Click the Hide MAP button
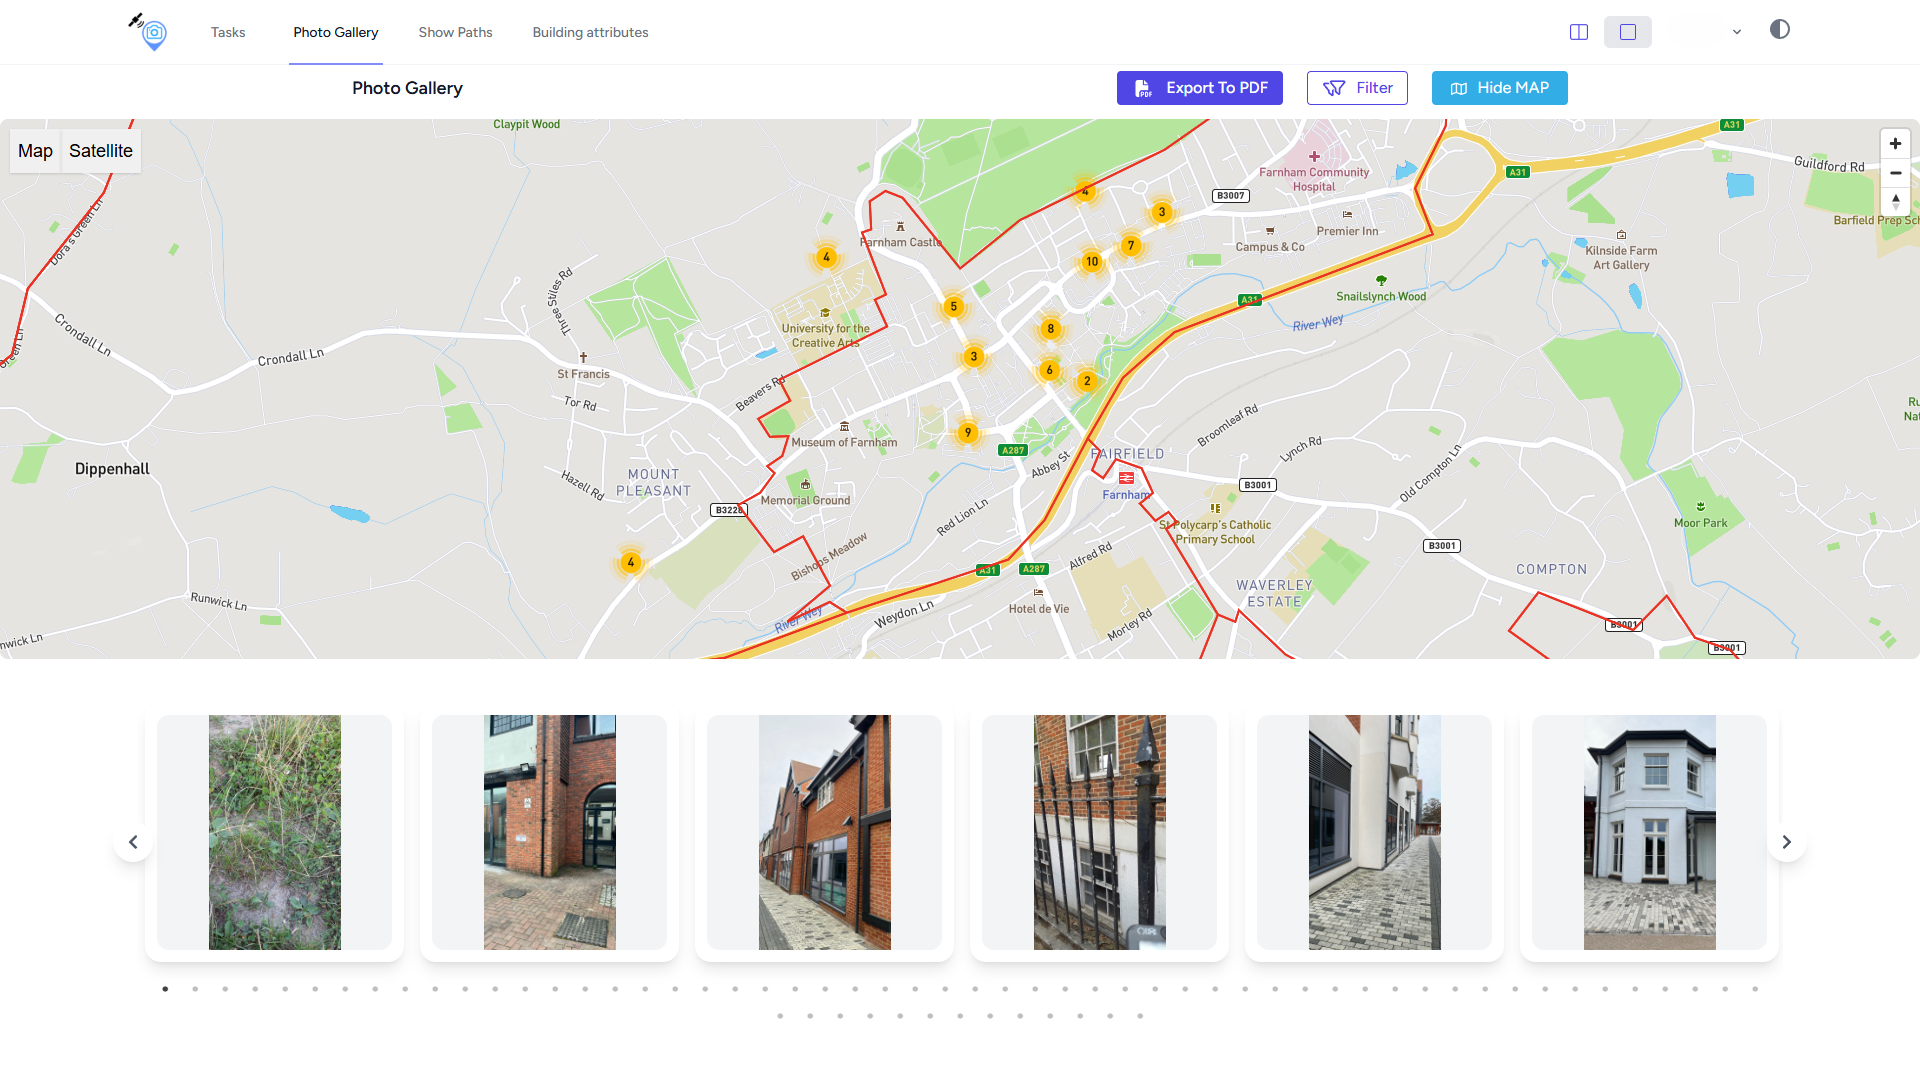Viewport: 1920px width, 1080px height. pos(1499,88)
